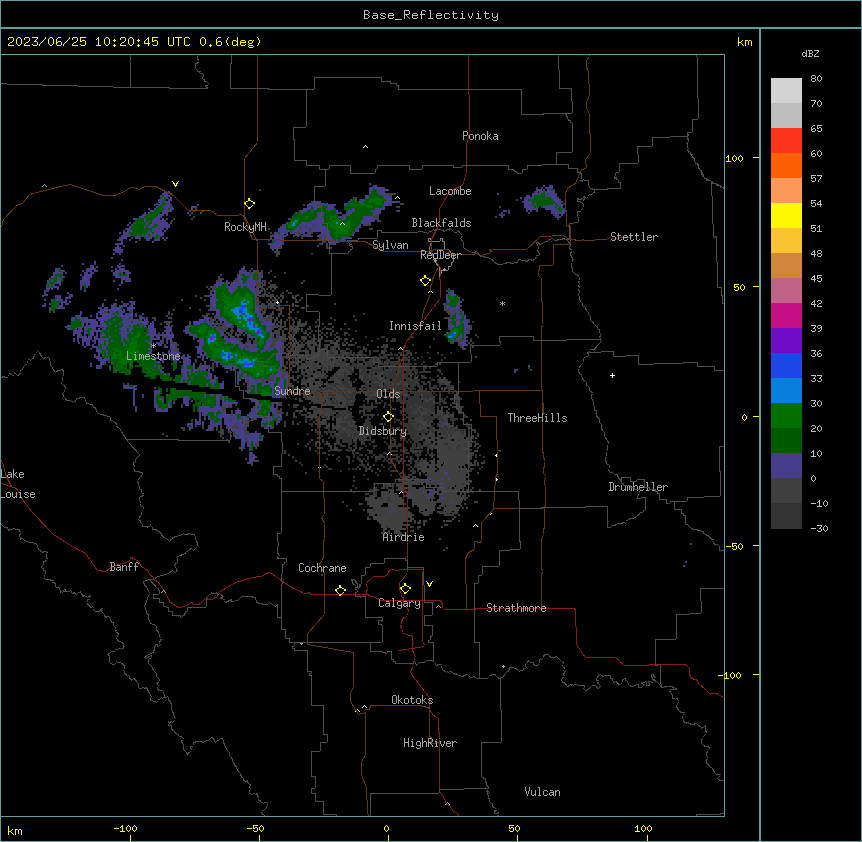Click the radar echo cell west of Stettler
The width and height of the screenshot is (862, 842).
(543, 200)
